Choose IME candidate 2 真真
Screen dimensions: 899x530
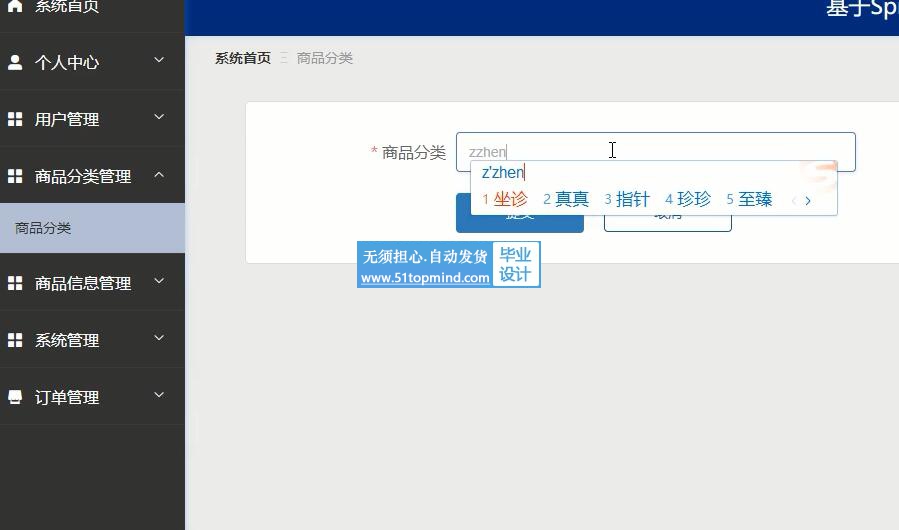pos(566,199)
